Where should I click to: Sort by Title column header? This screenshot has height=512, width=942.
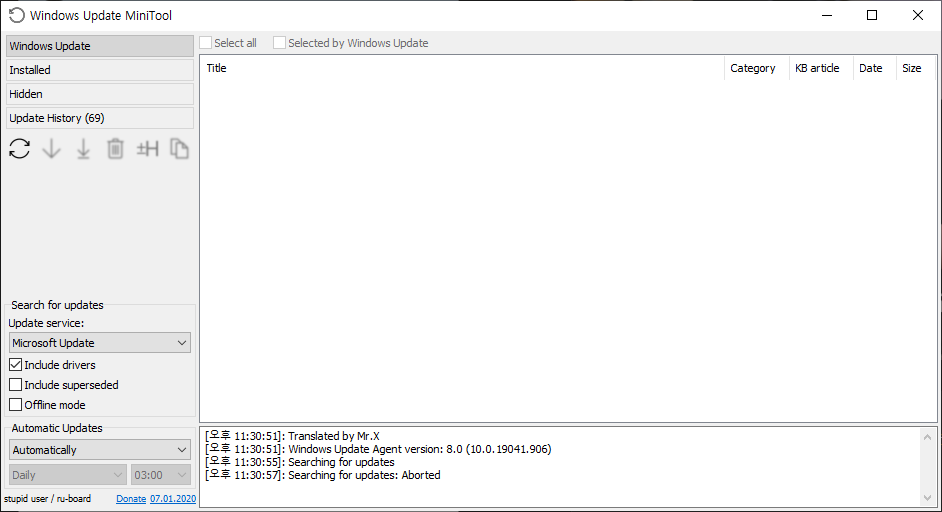pos(462,68)
